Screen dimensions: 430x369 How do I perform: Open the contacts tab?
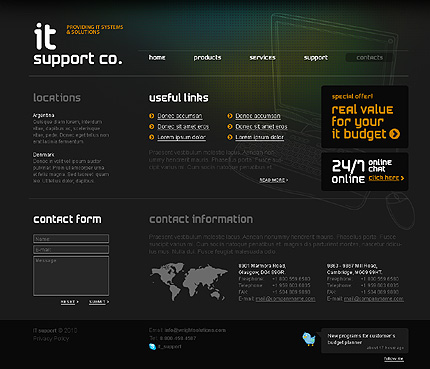[370, 58]
